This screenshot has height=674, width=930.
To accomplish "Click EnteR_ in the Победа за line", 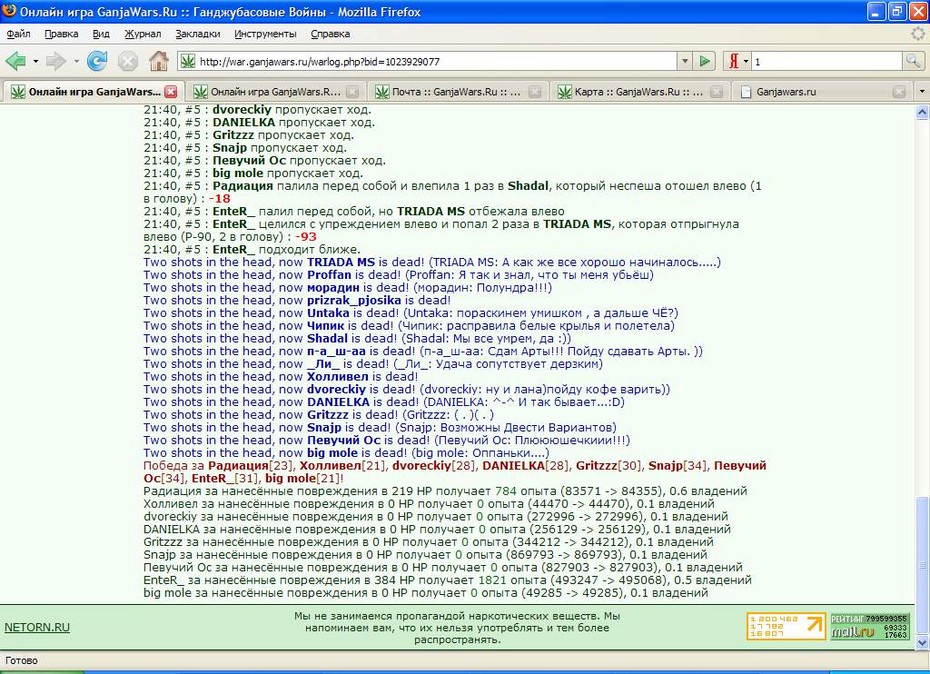I will click(x=213, y=478).
